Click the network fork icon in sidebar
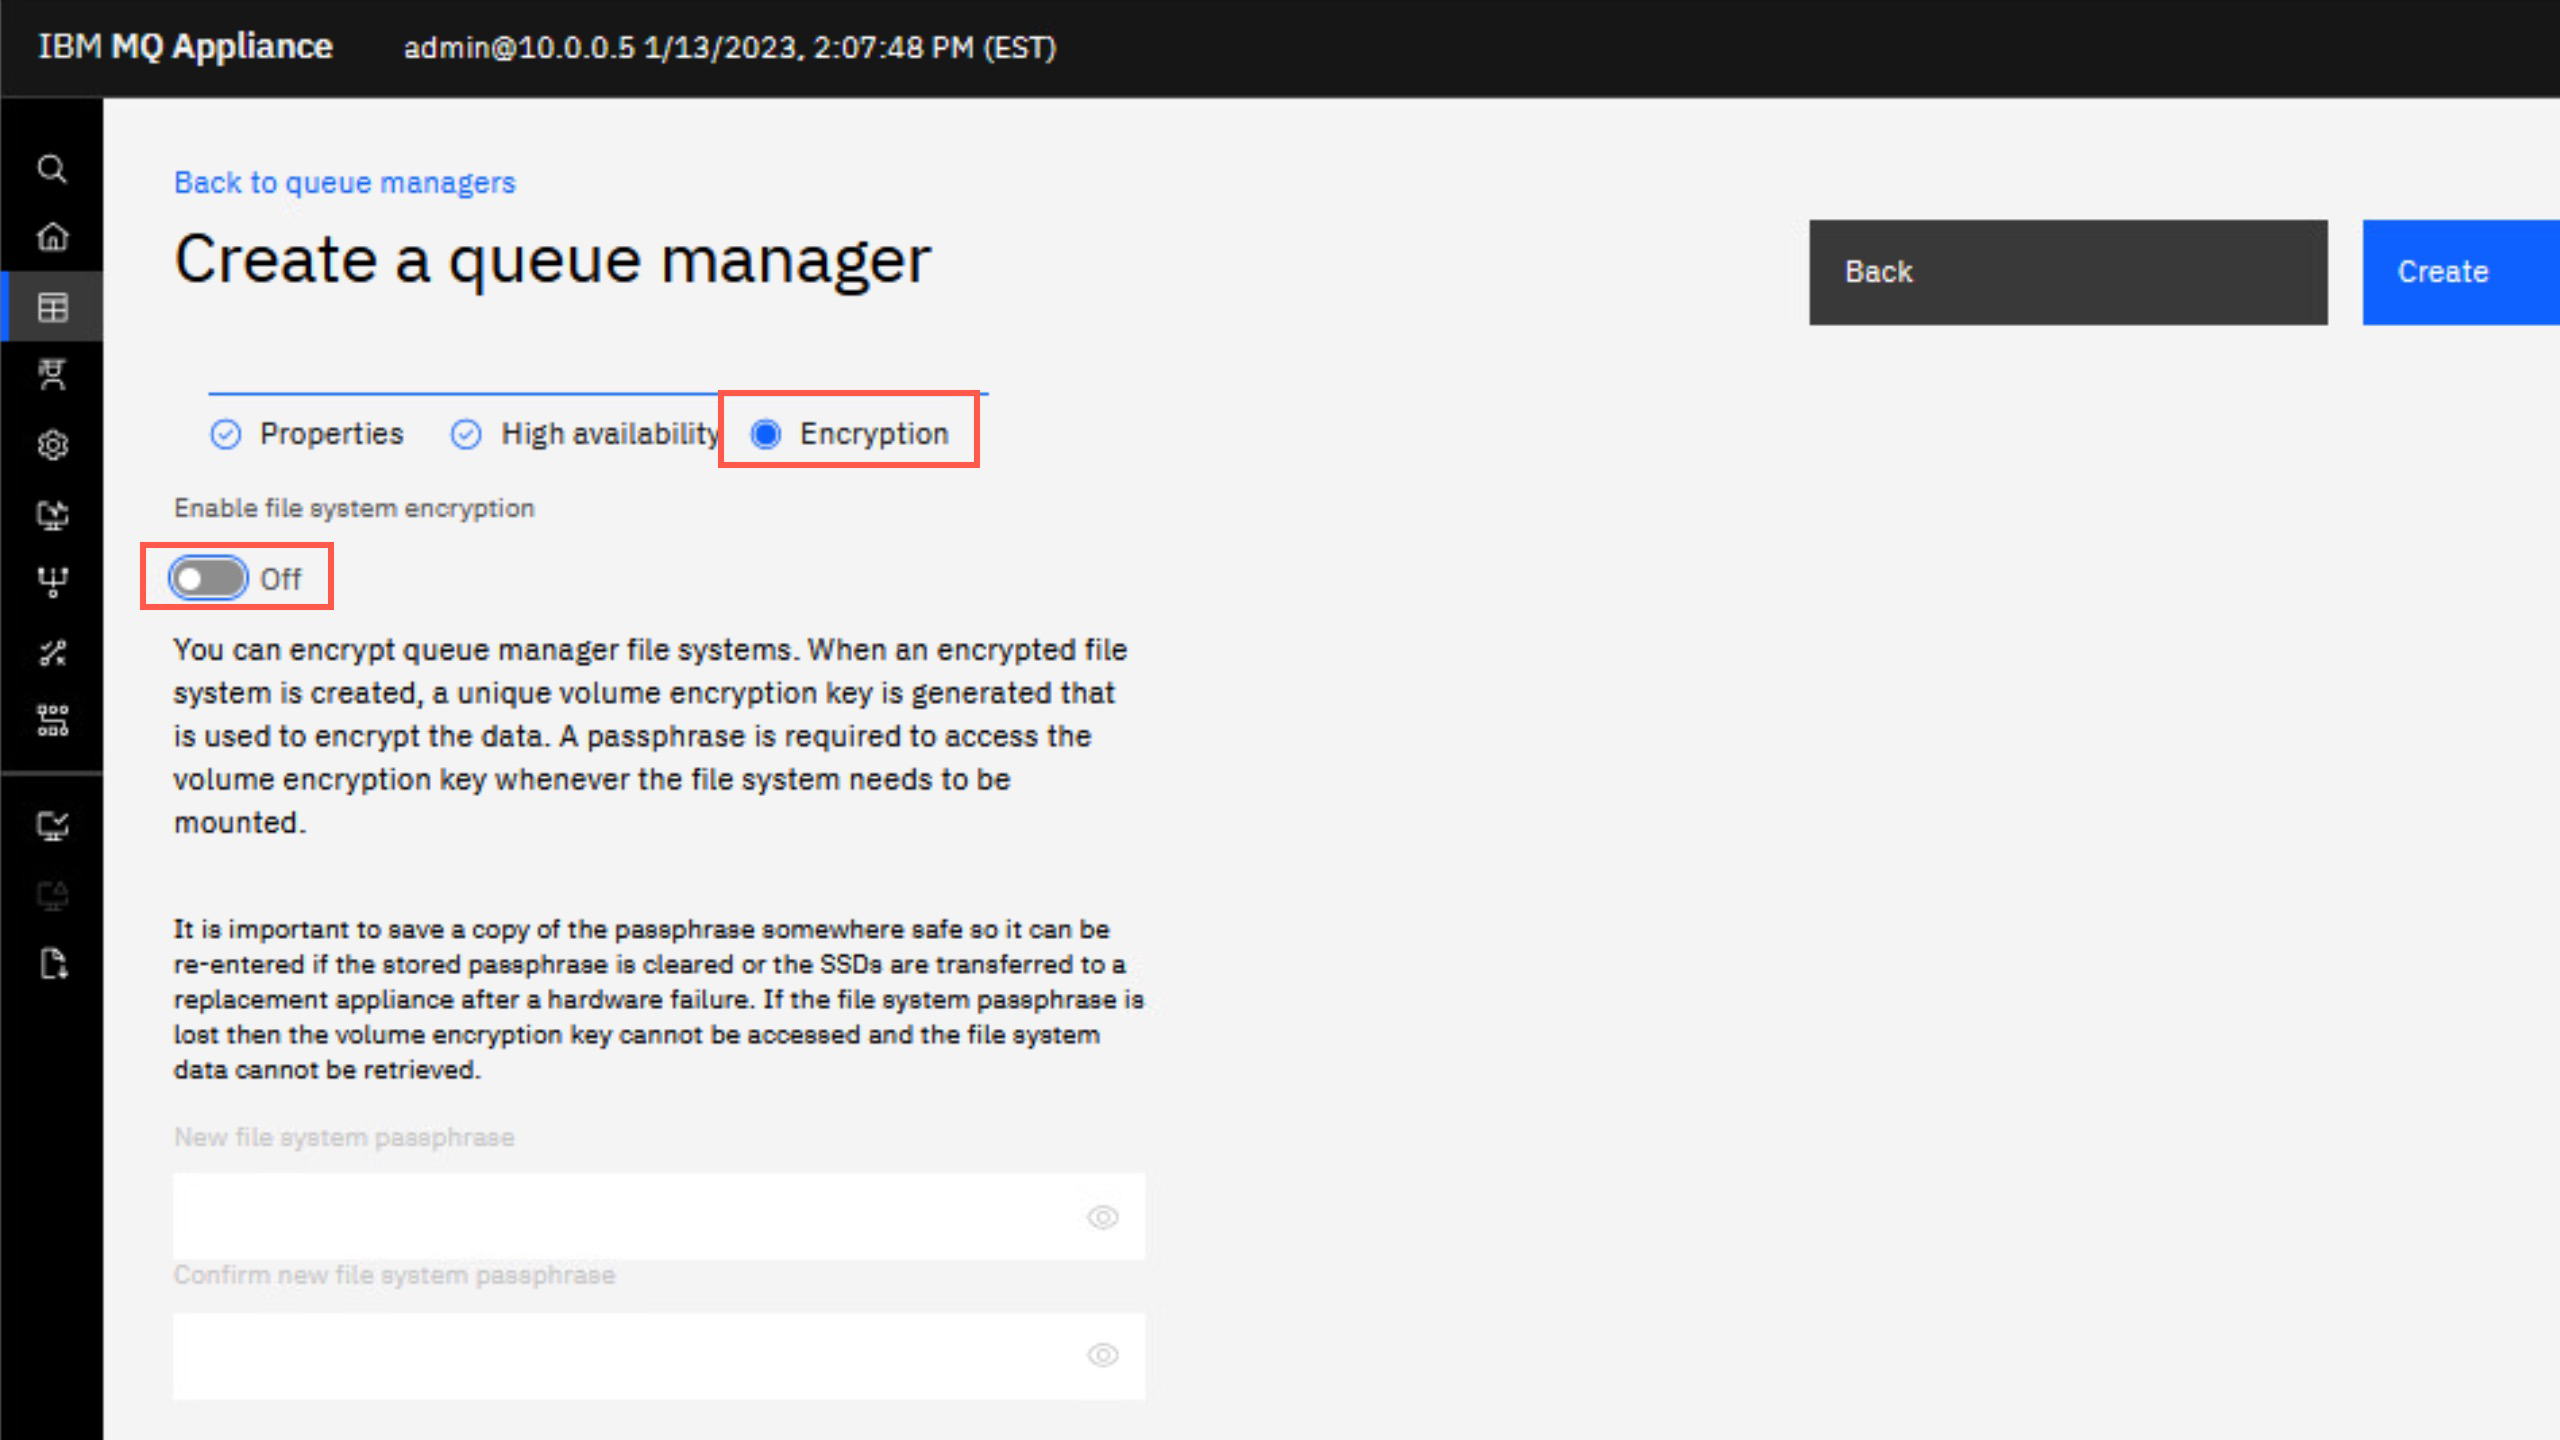This screenshot has height=1440, width=2560. (x=52, y=582)
